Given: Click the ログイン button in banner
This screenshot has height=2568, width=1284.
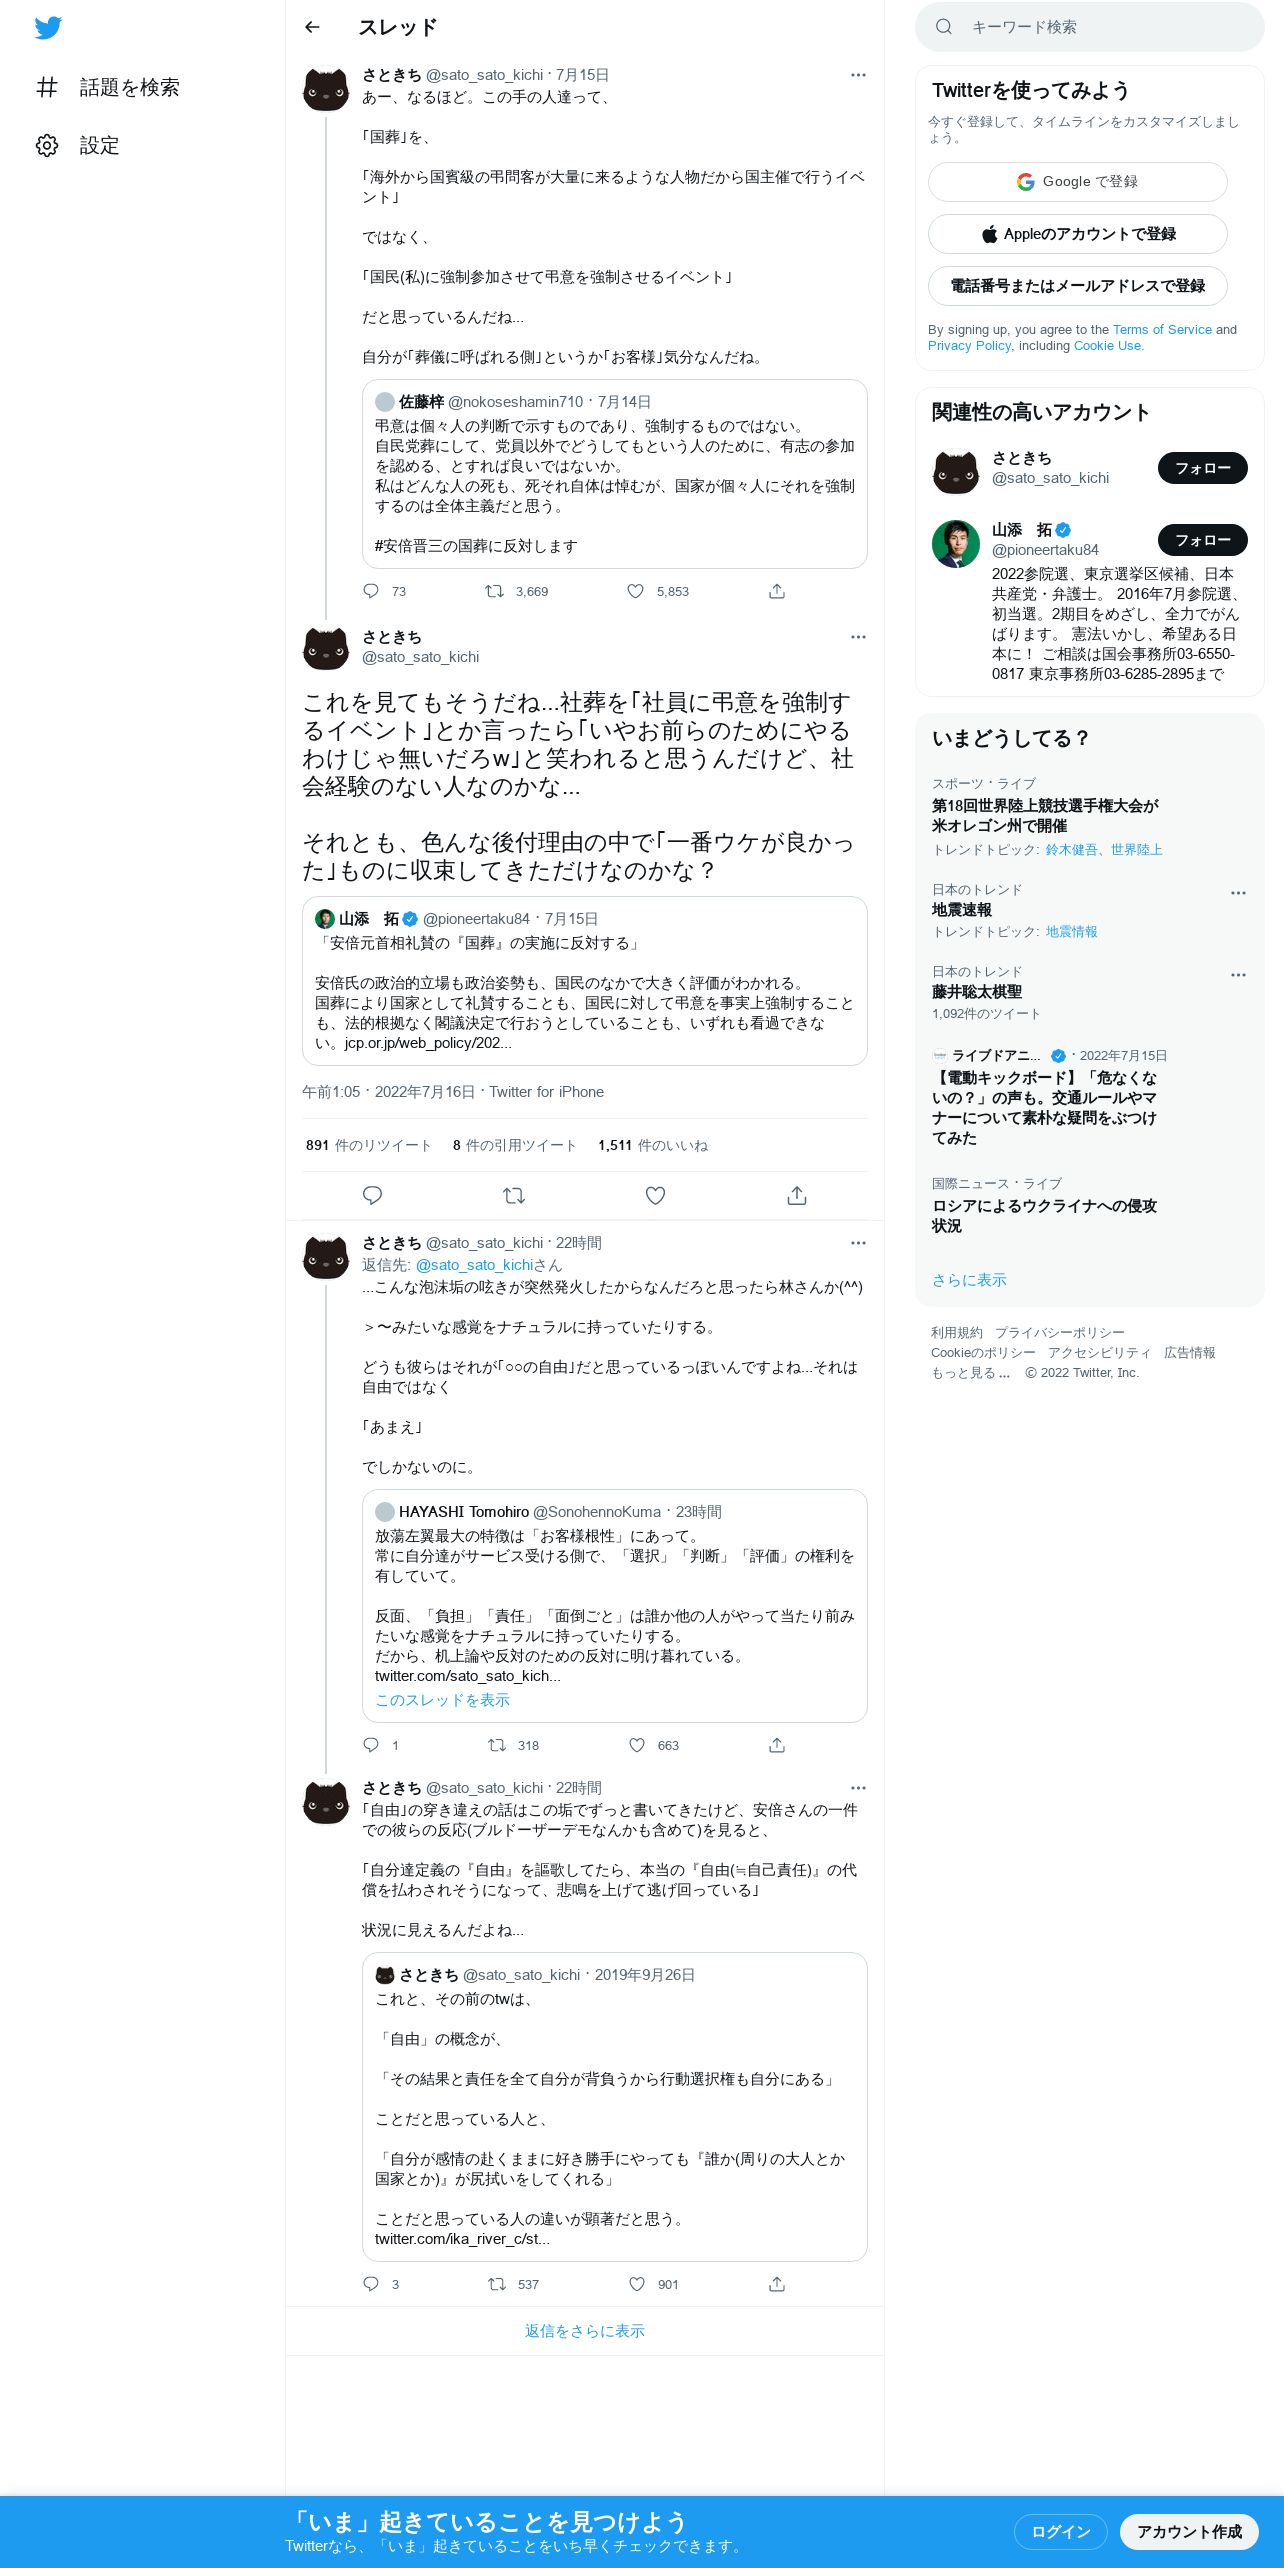Looking at the screenshot, I should coord(1060,2531).
